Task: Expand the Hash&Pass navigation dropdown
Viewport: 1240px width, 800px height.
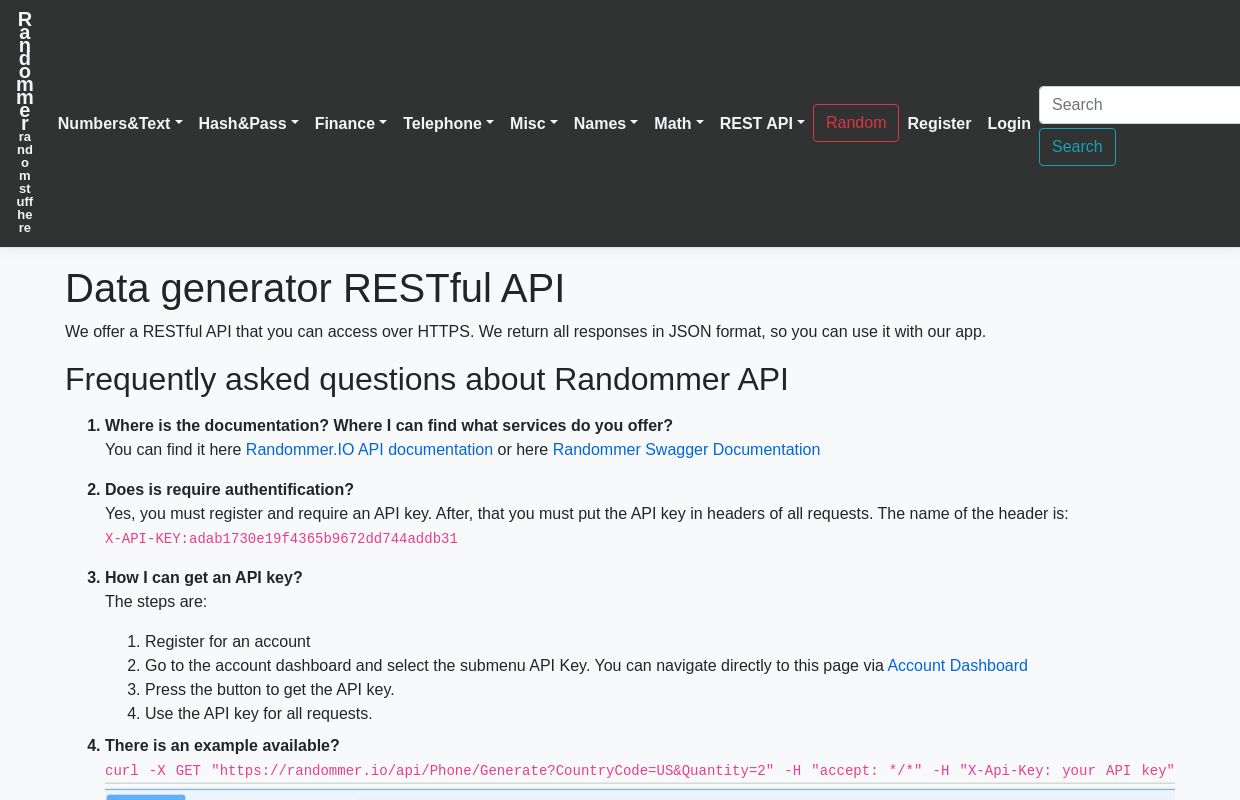Action: click(x=248, y=123)
